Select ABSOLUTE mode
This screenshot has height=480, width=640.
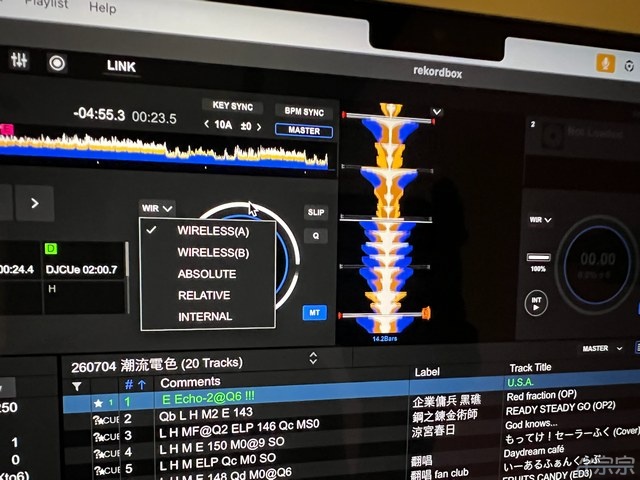[x=207, y=274]
